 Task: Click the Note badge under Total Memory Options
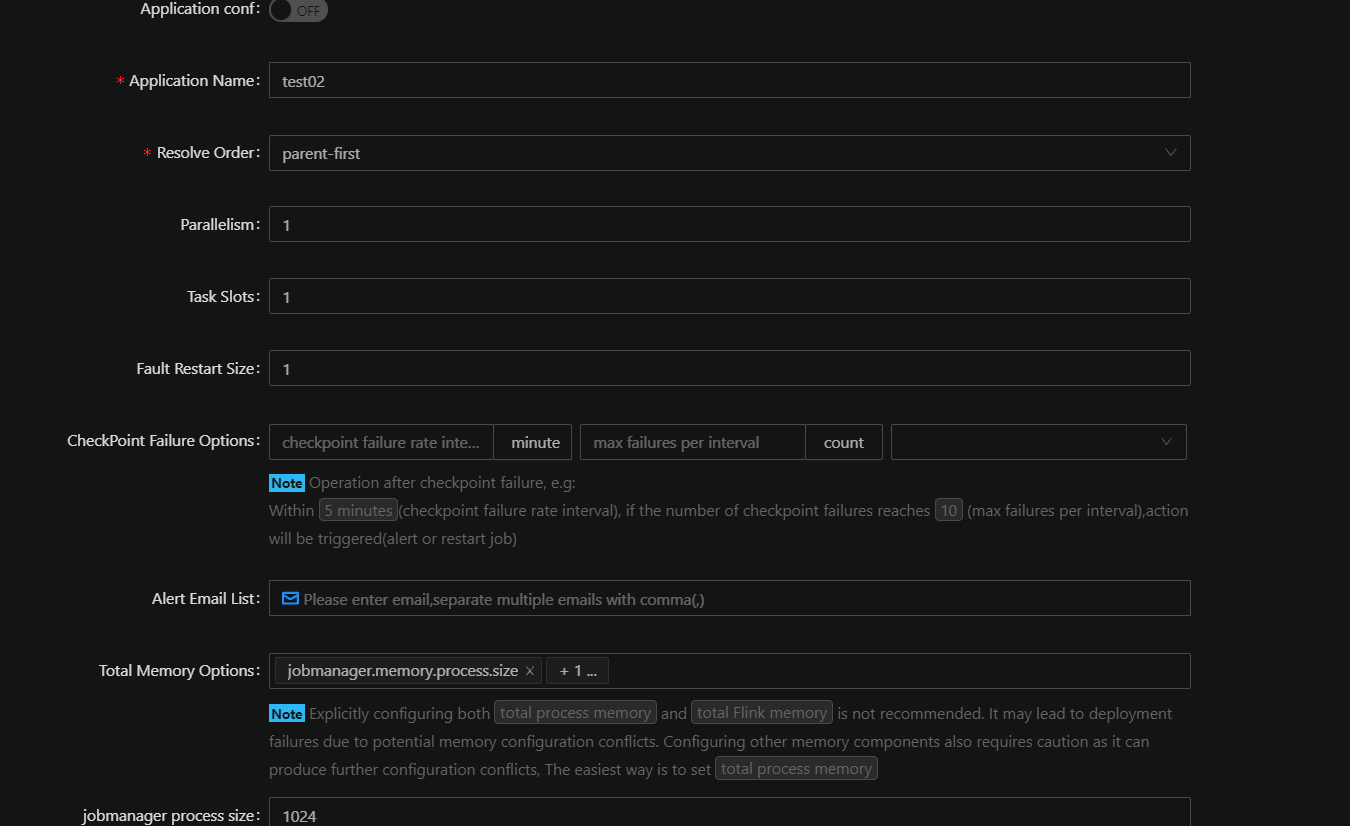(287, 713)
